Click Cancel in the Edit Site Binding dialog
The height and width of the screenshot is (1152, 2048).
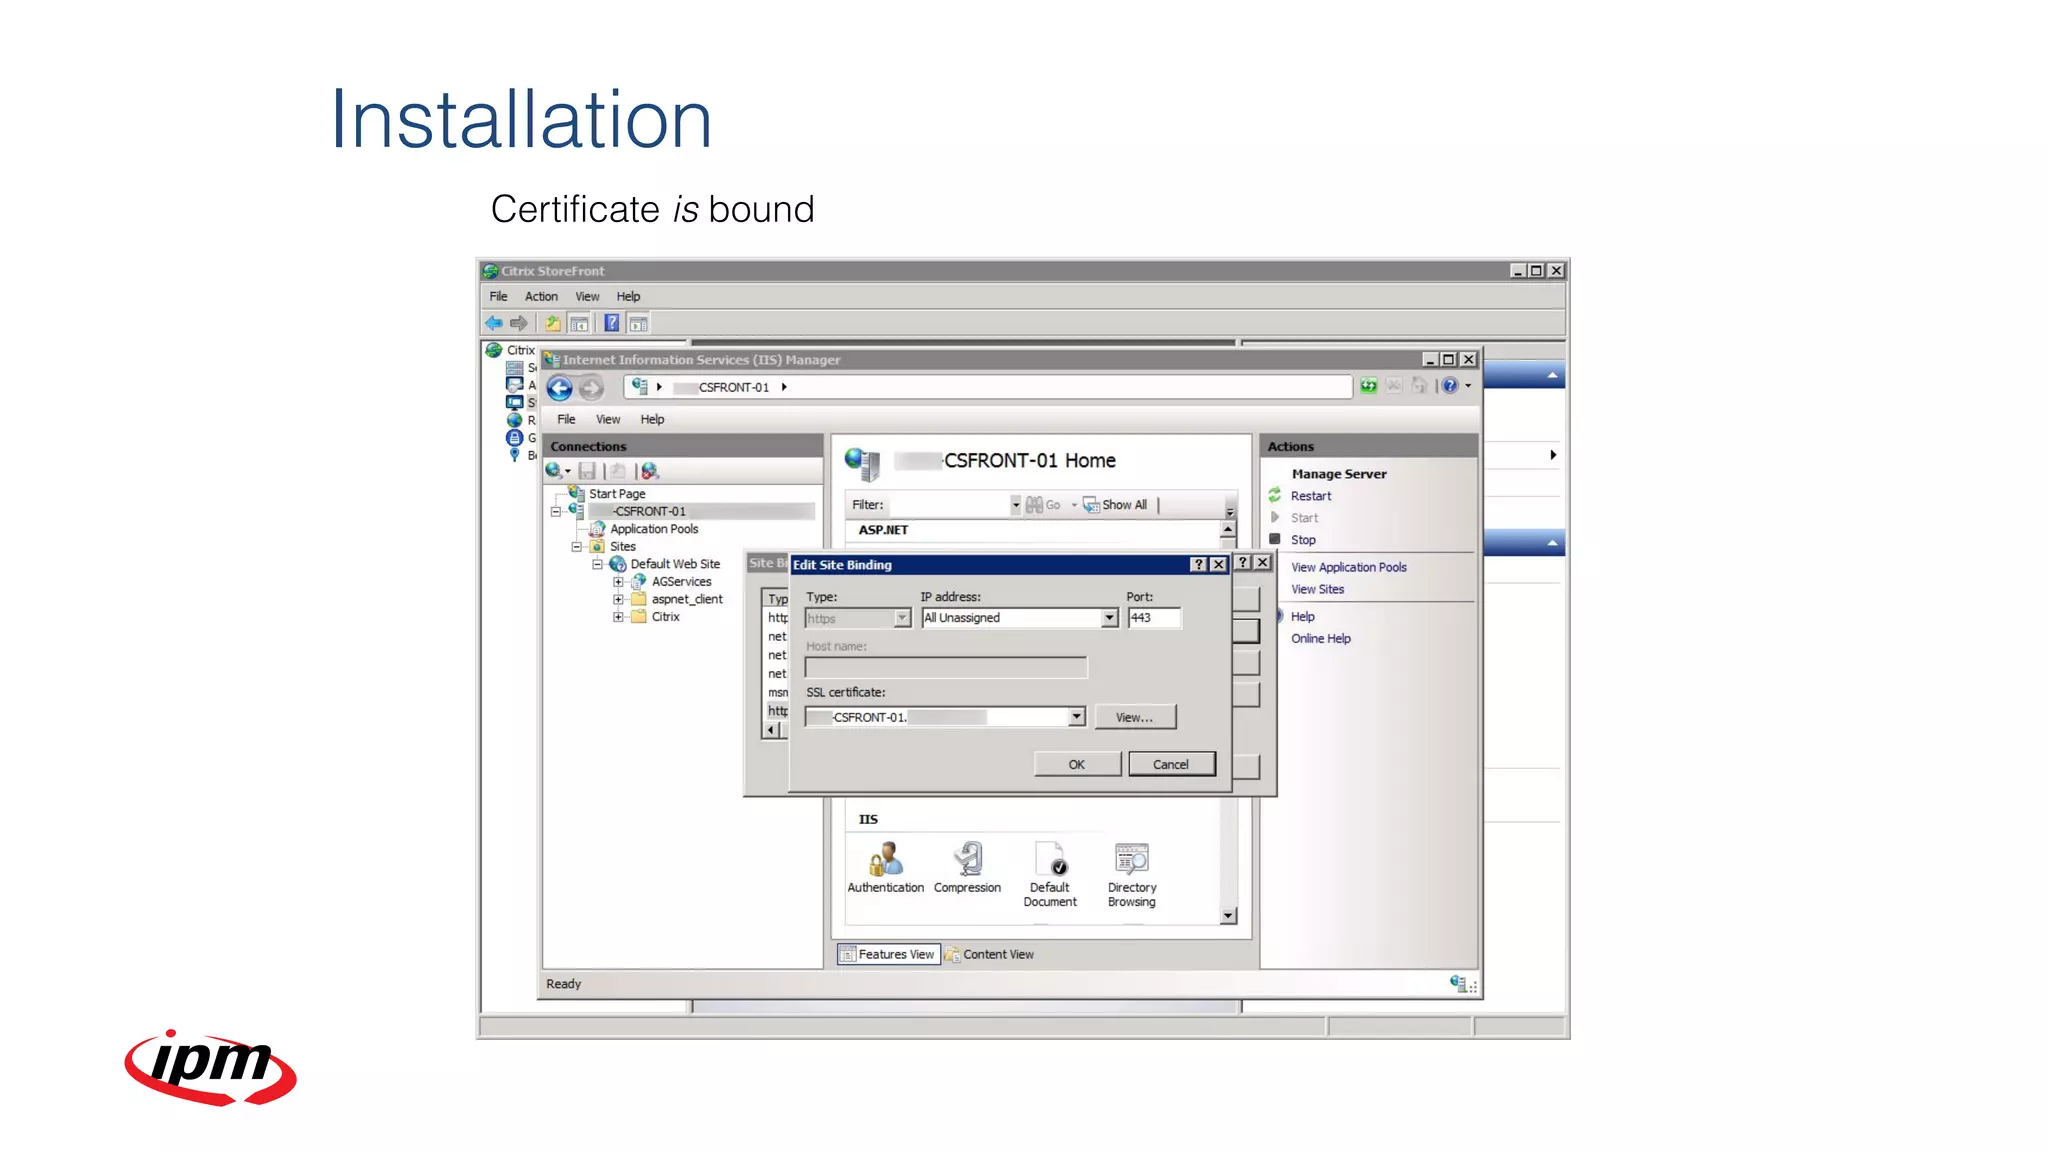pyautogui.click(x=1171, y=764)
